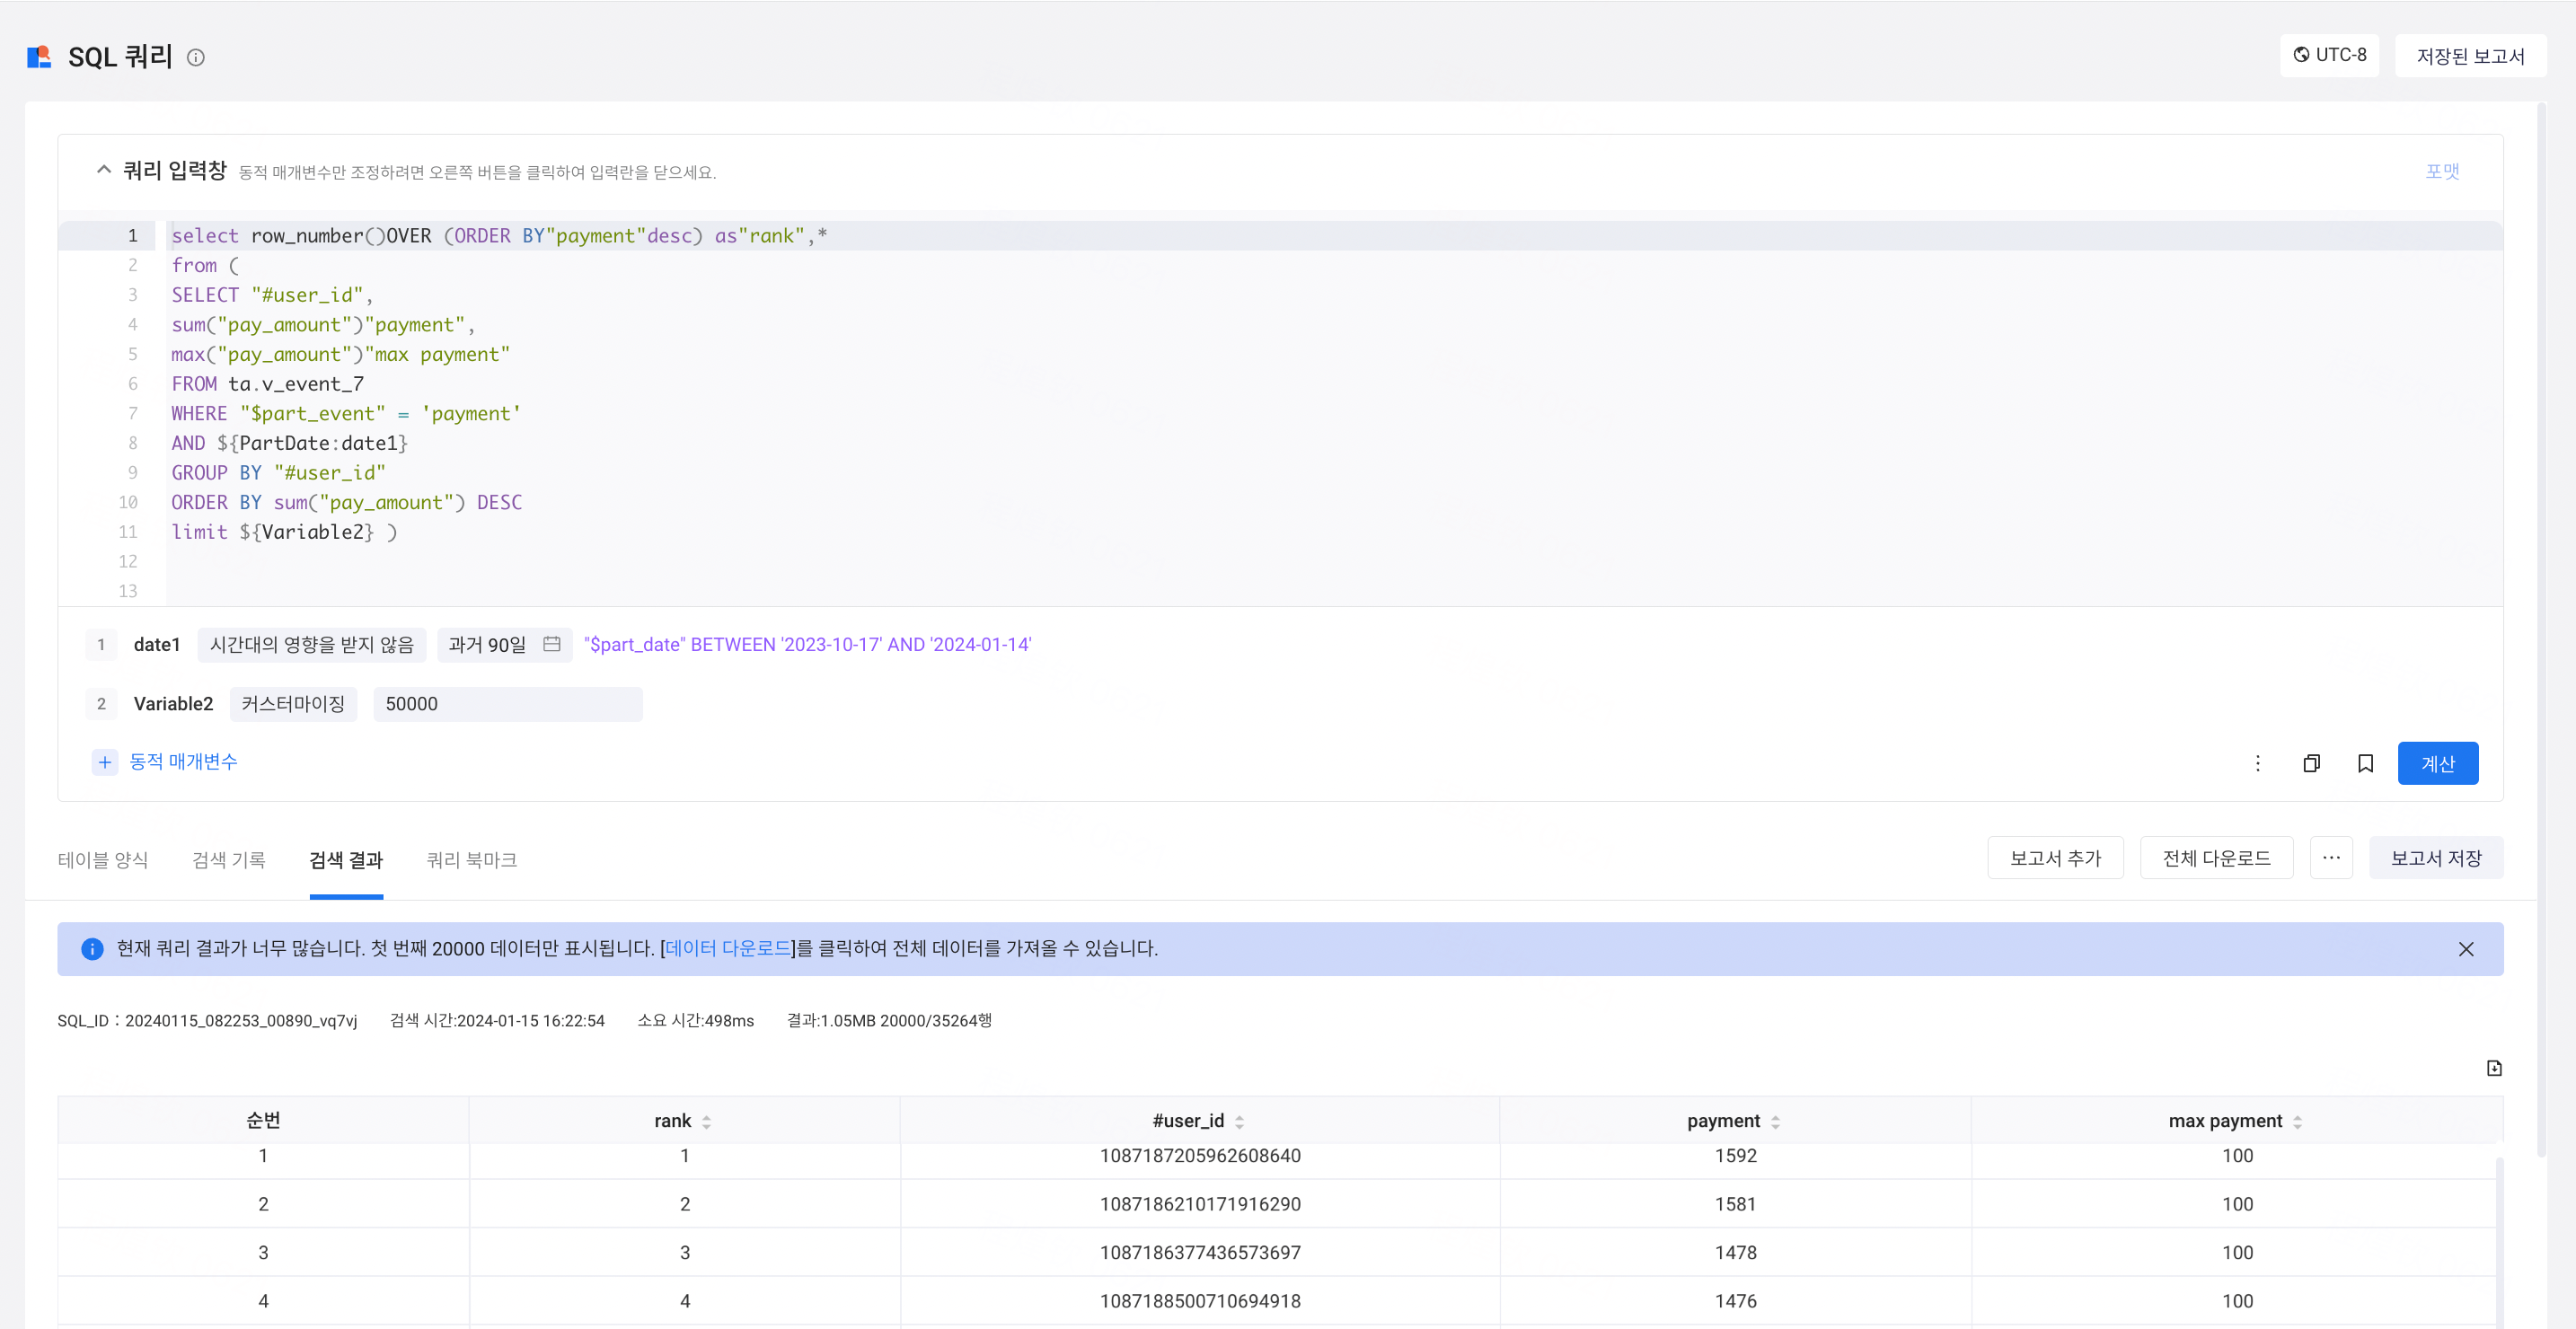Click the page vertical scrollbar

pos(2541,630)
